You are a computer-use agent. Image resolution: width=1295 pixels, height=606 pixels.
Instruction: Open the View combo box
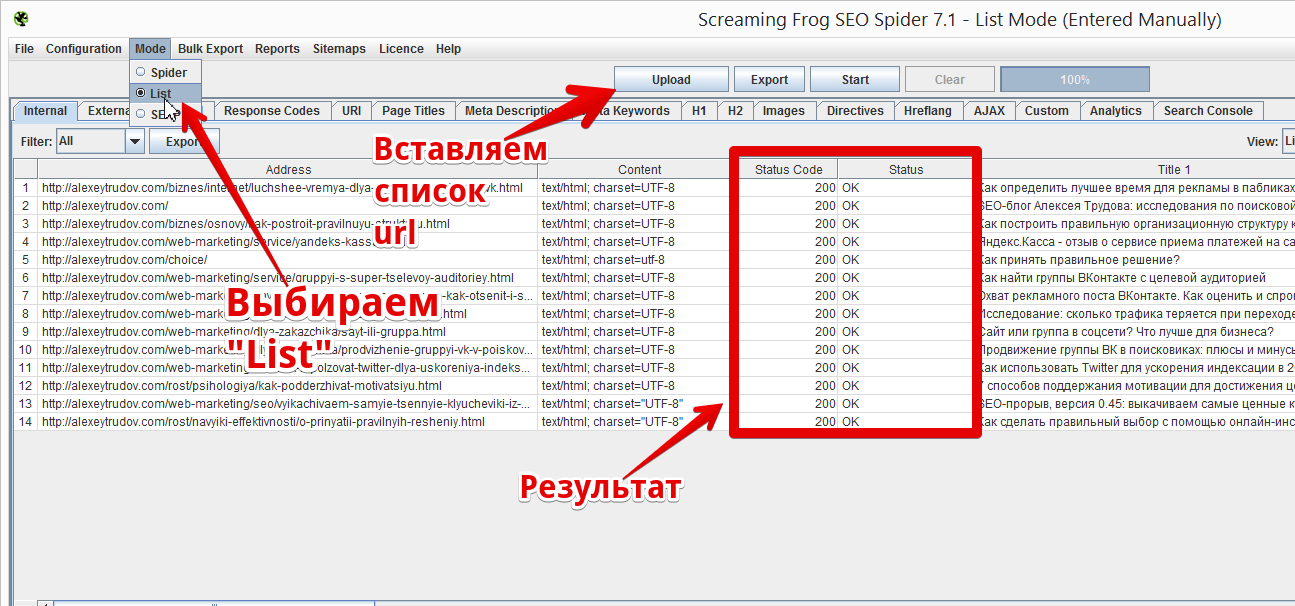tap(1288, 142)
